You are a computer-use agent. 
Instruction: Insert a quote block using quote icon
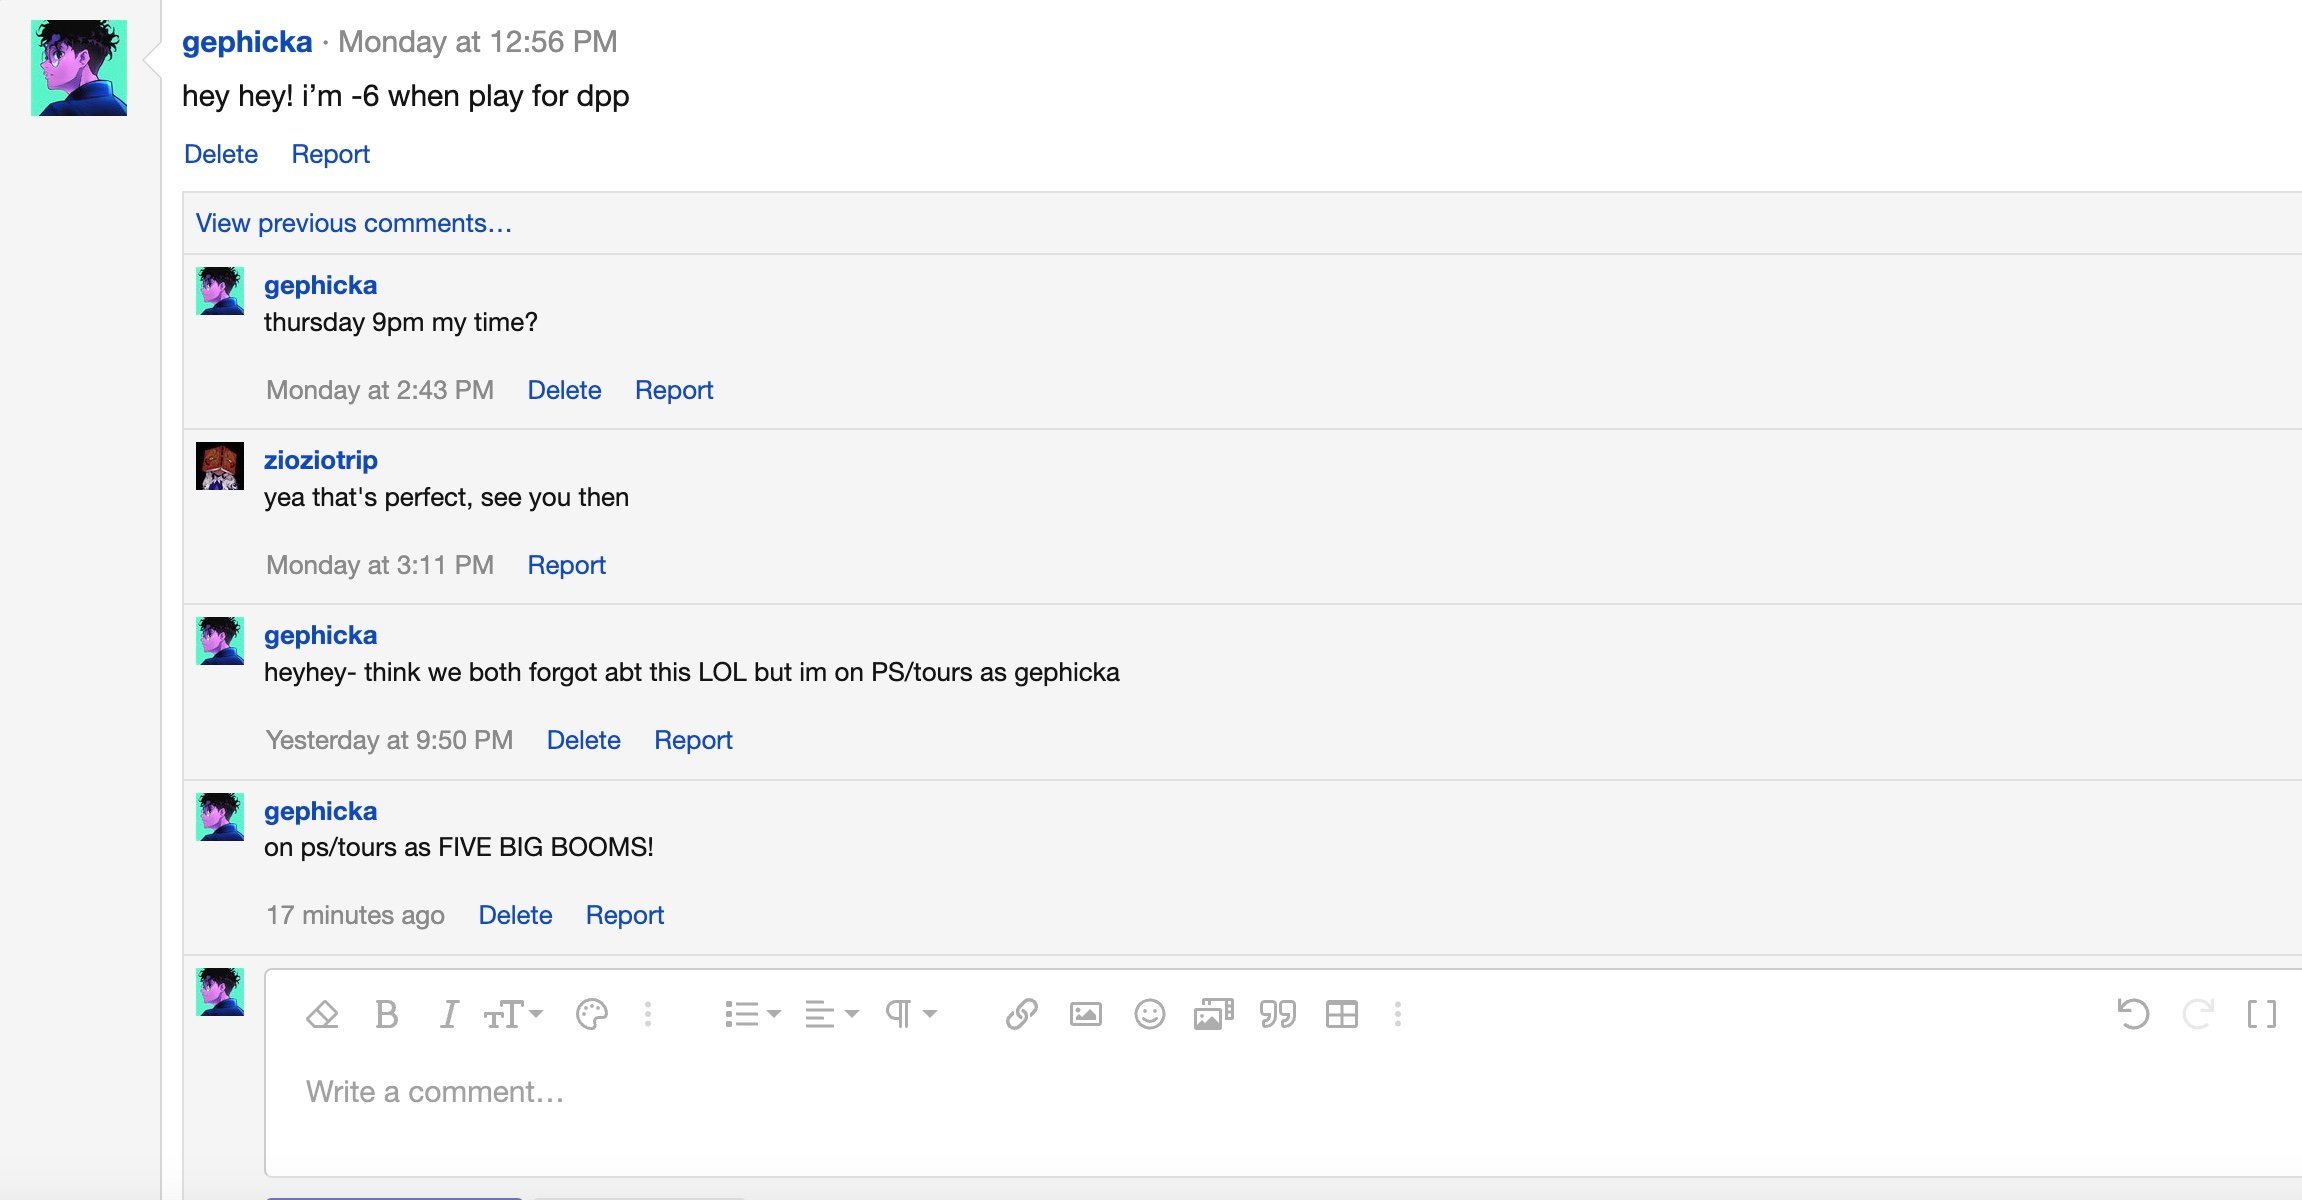click(1277, 1015)
